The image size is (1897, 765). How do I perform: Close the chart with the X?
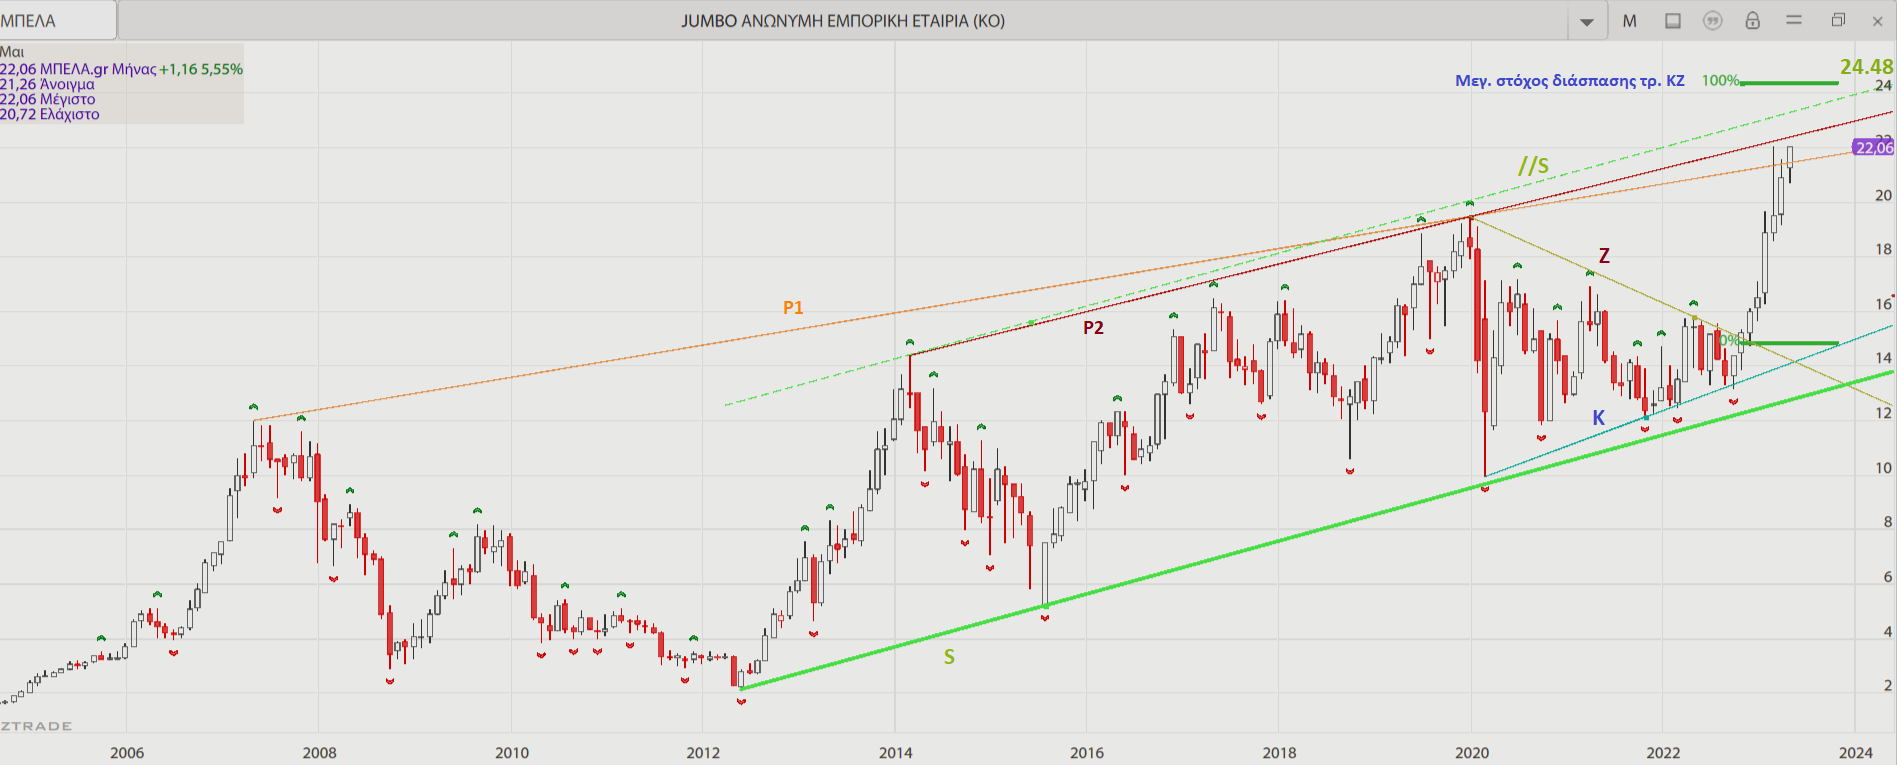(1877, 21)
